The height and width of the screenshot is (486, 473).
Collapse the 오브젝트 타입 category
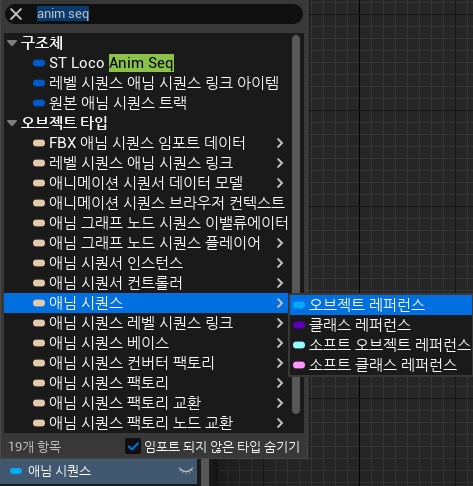(x=12, y=123)
